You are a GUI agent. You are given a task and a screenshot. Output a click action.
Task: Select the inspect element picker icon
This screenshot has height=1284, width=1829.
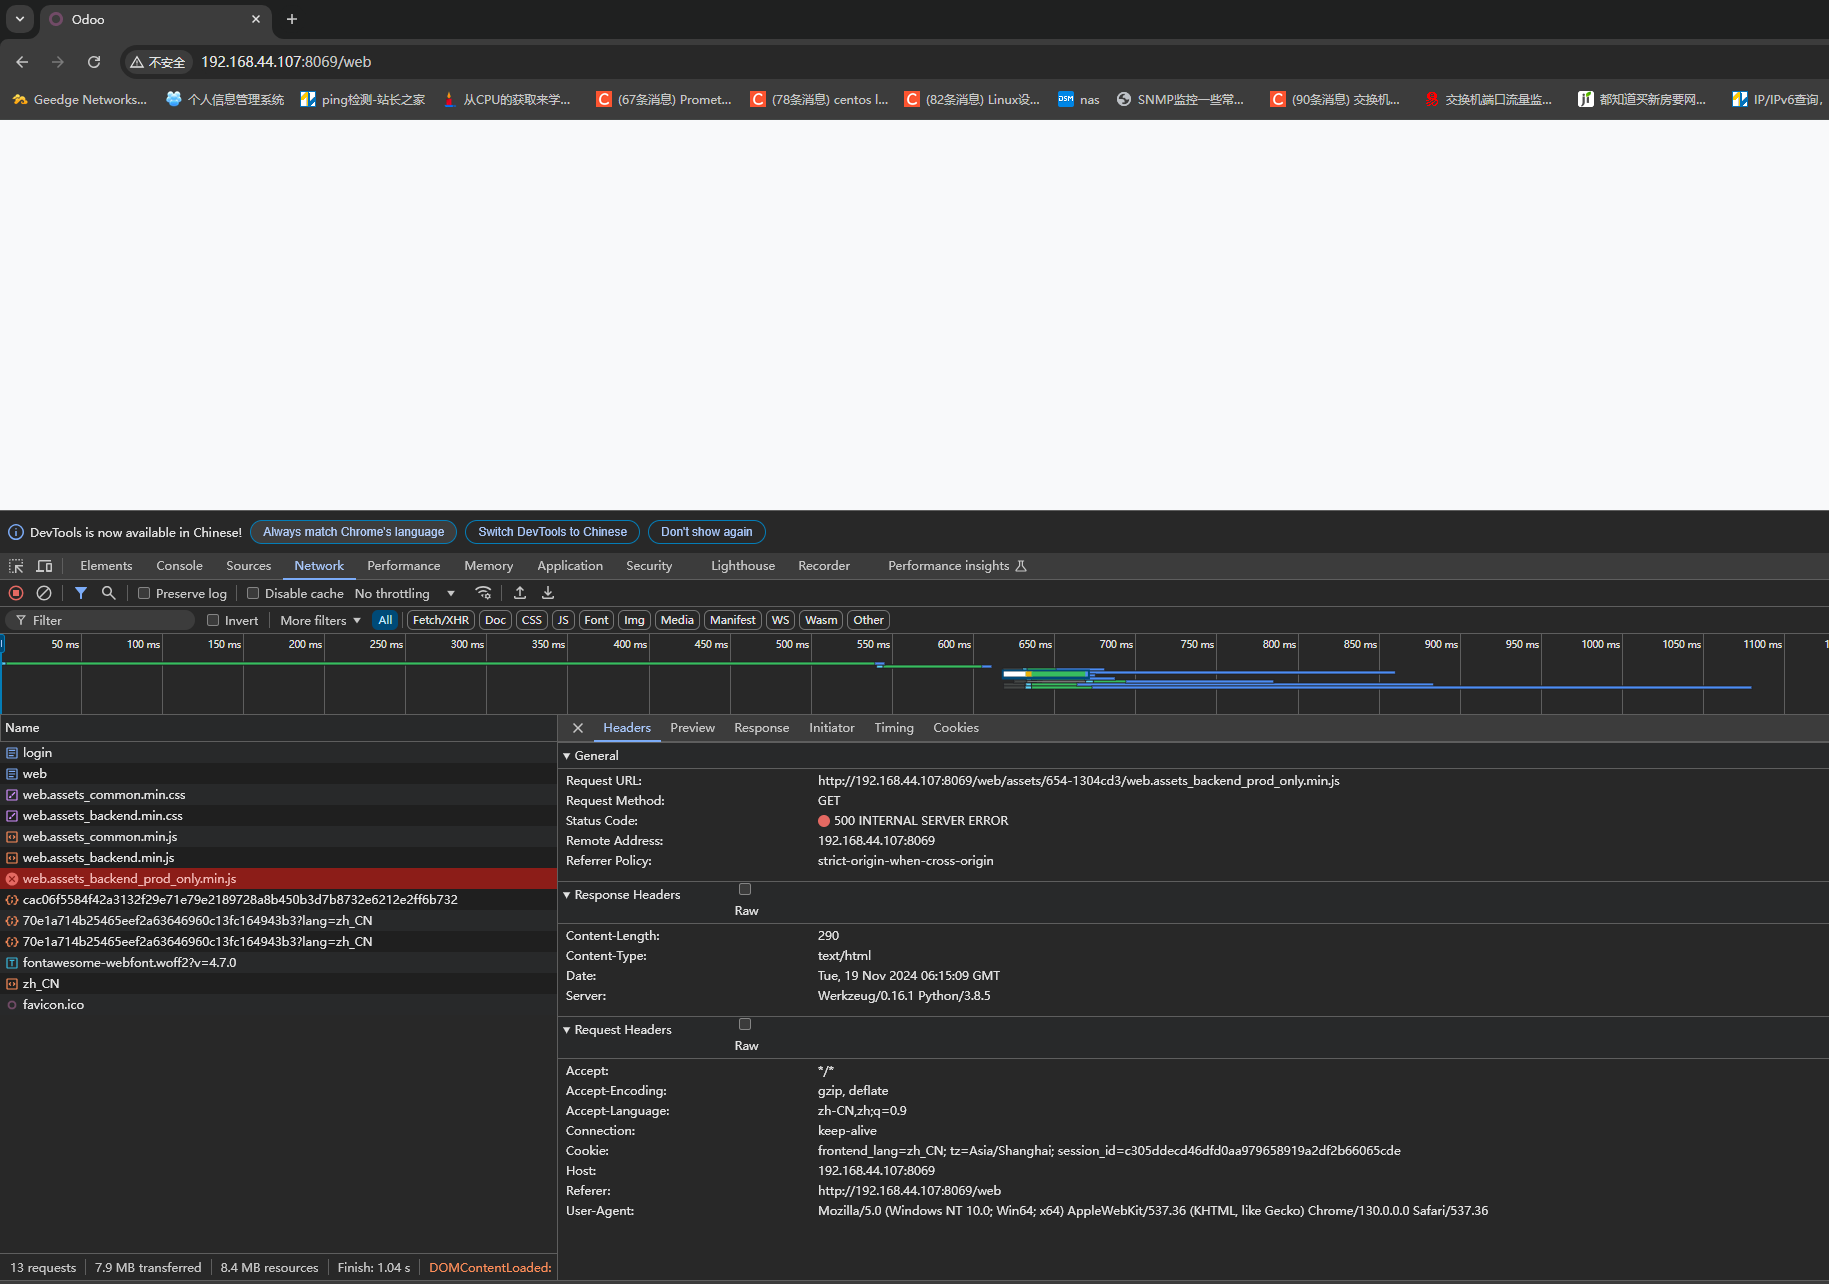tap(16, 566)
